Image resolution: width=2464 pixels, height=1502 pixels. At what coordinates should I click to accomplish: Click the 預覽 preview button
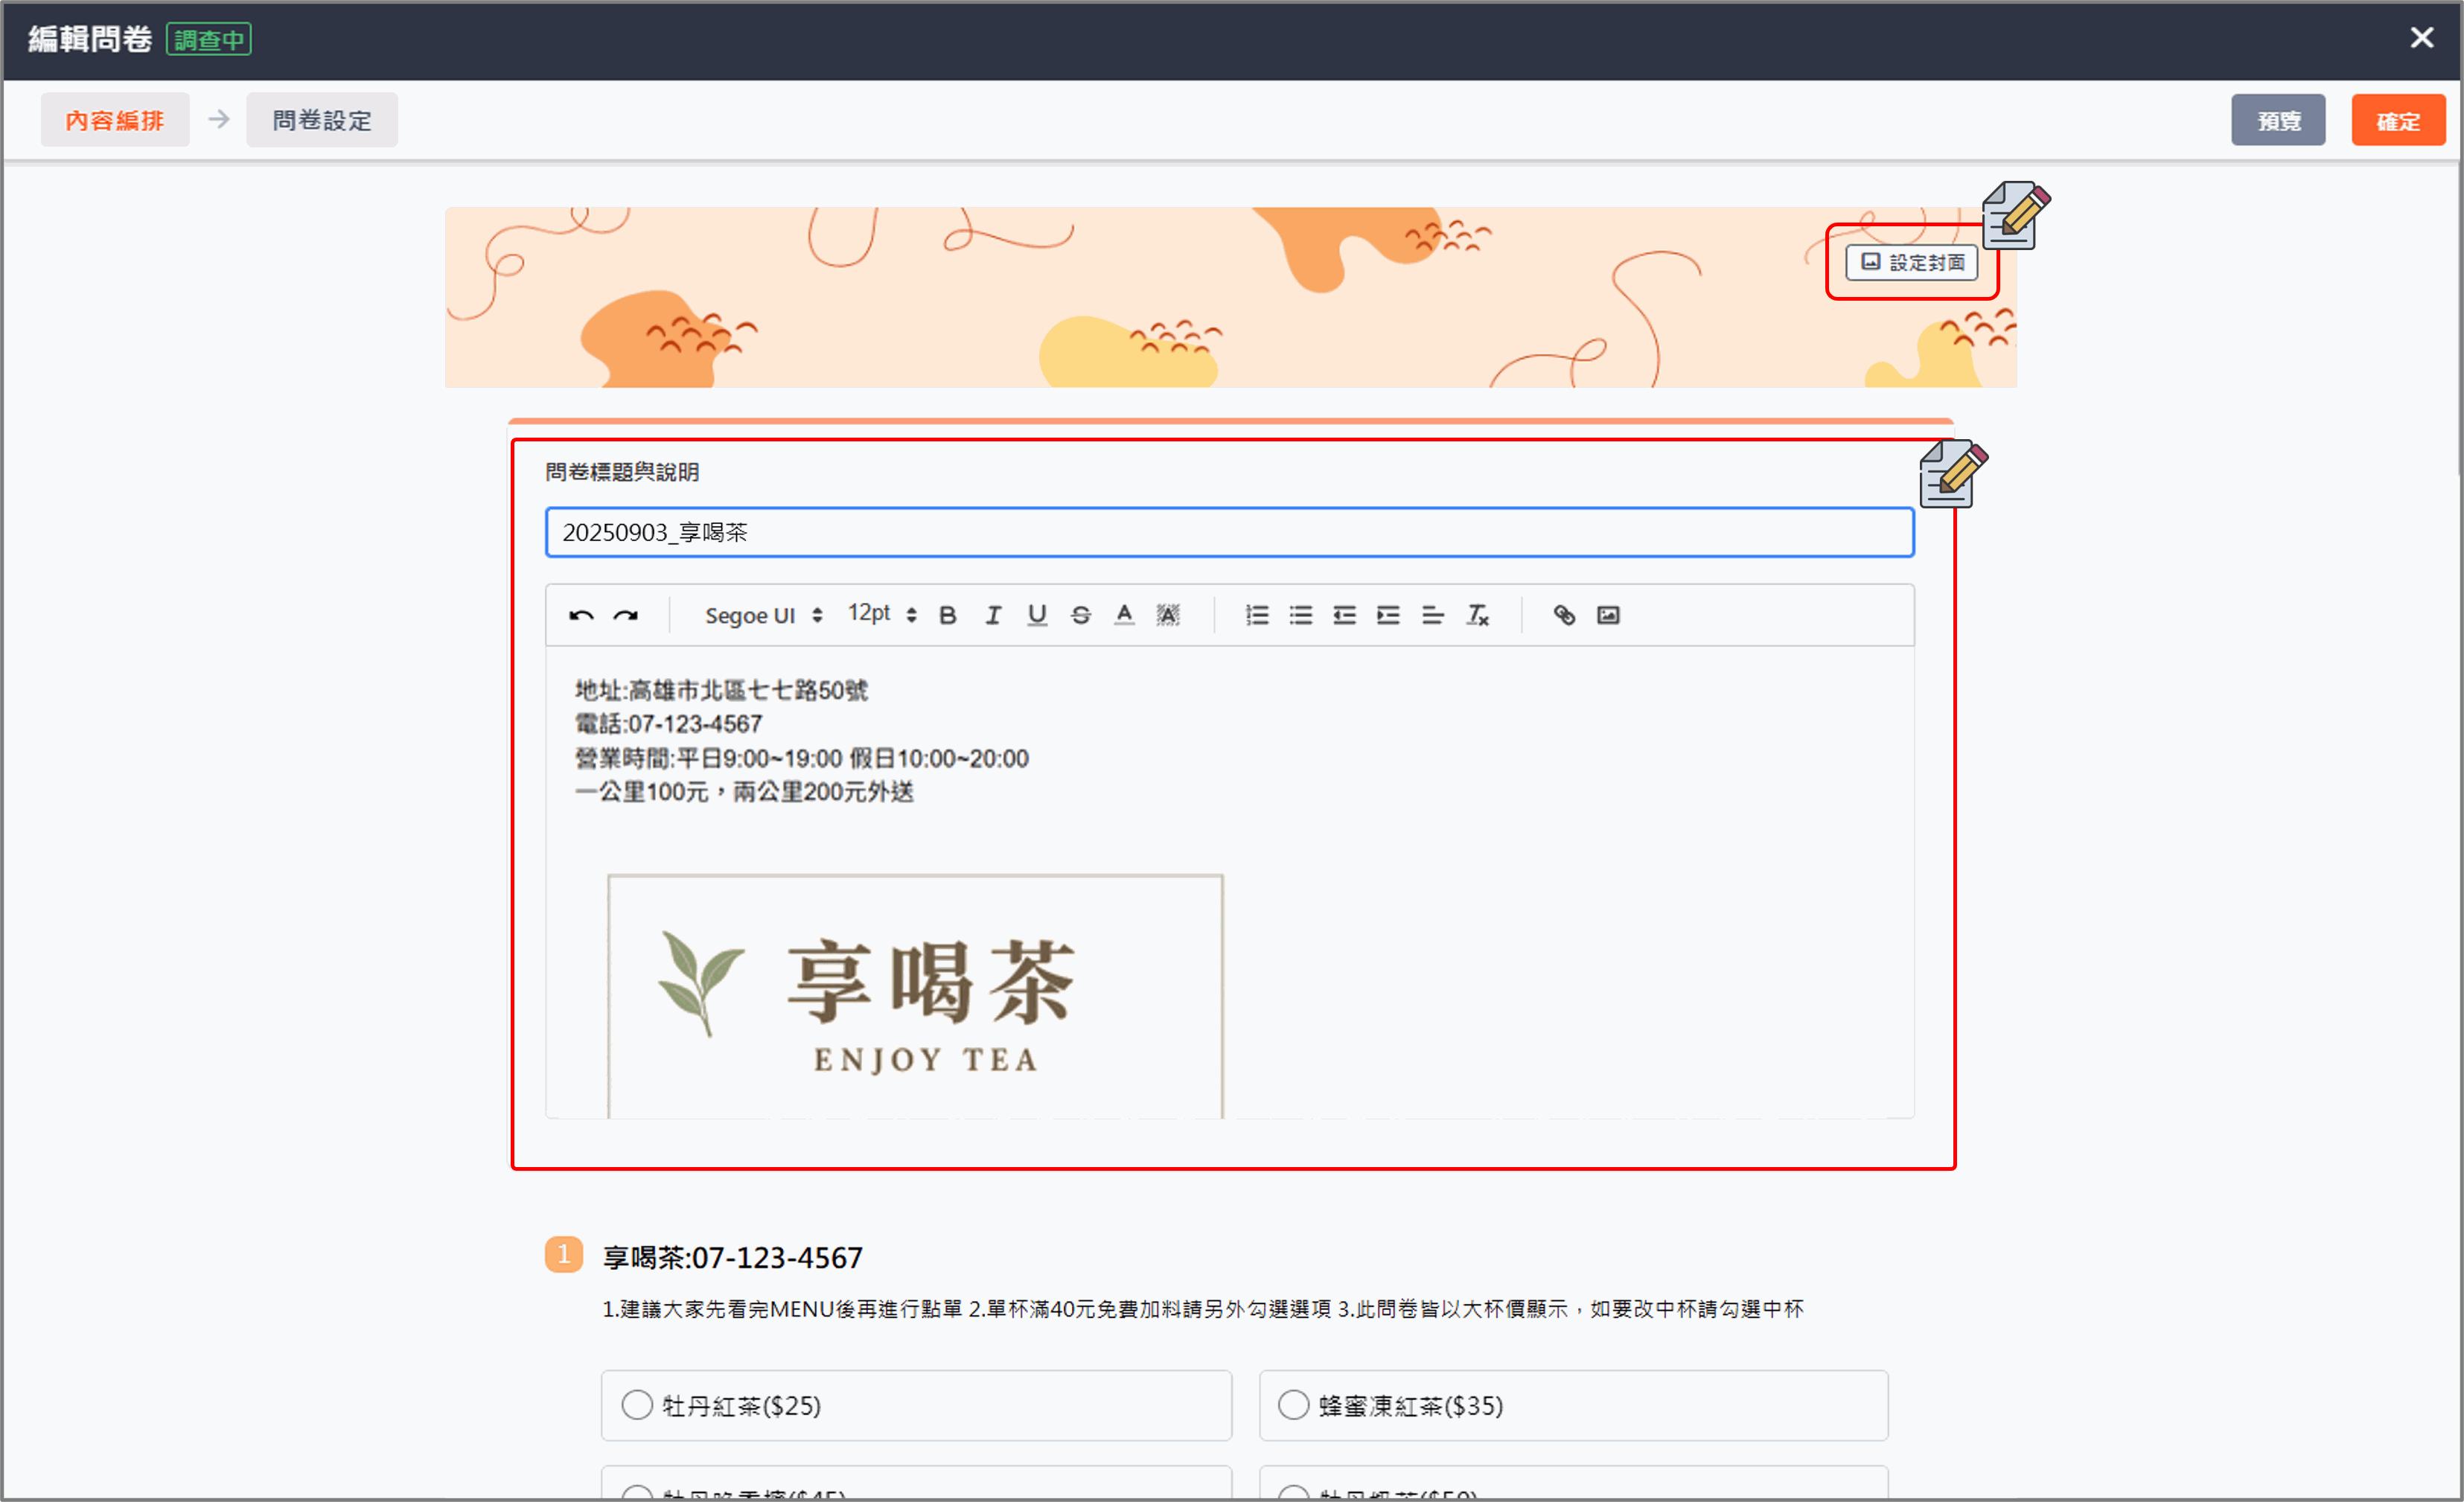pyautogui.click(x=2278, y=121)
